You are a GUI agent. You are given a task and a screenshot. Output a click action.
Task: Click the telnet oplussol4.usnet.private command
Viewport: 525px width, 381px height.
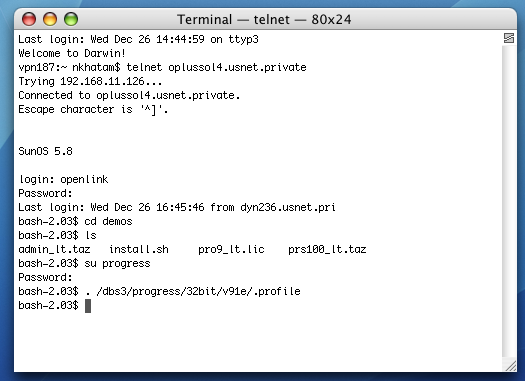click(x=216, y=67)
